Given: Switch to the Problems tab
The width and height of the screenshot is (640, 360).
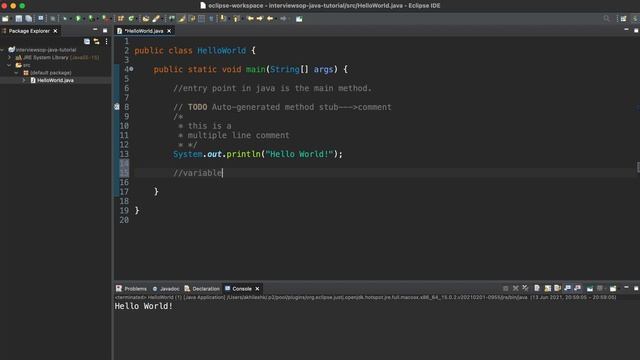Looking at the screenshot, I should (131, 289).
